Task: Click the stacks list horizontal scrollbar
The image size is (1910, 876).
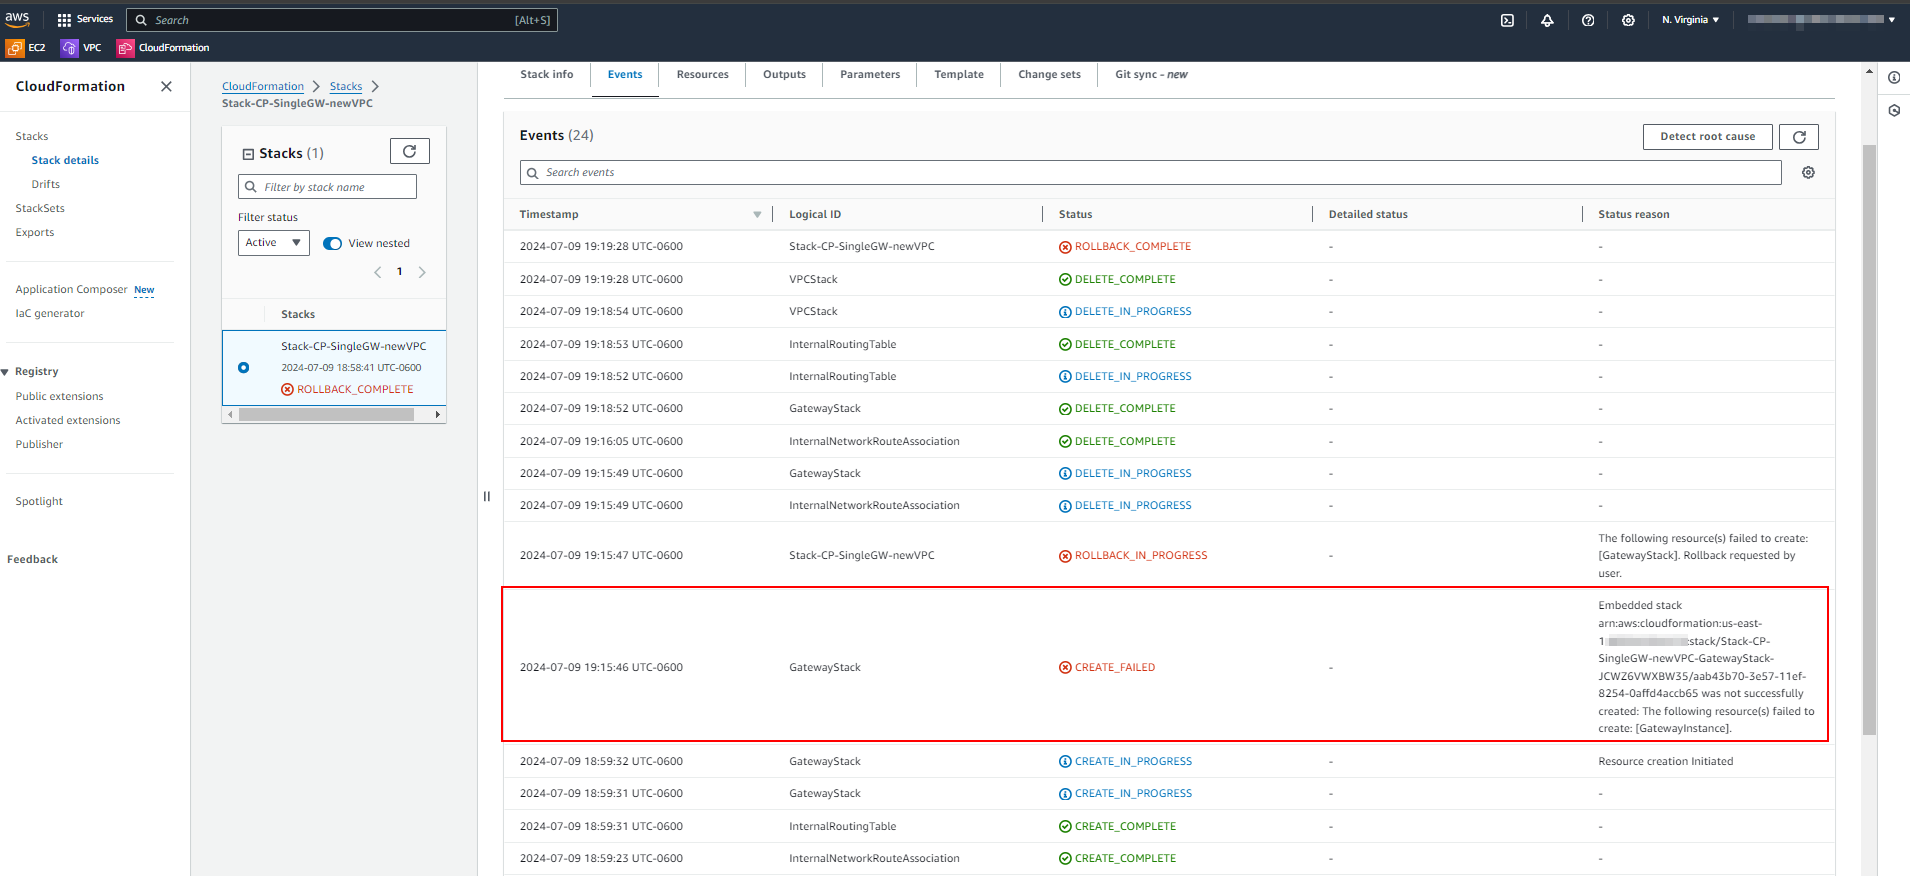Action: (x=326, y=414)
